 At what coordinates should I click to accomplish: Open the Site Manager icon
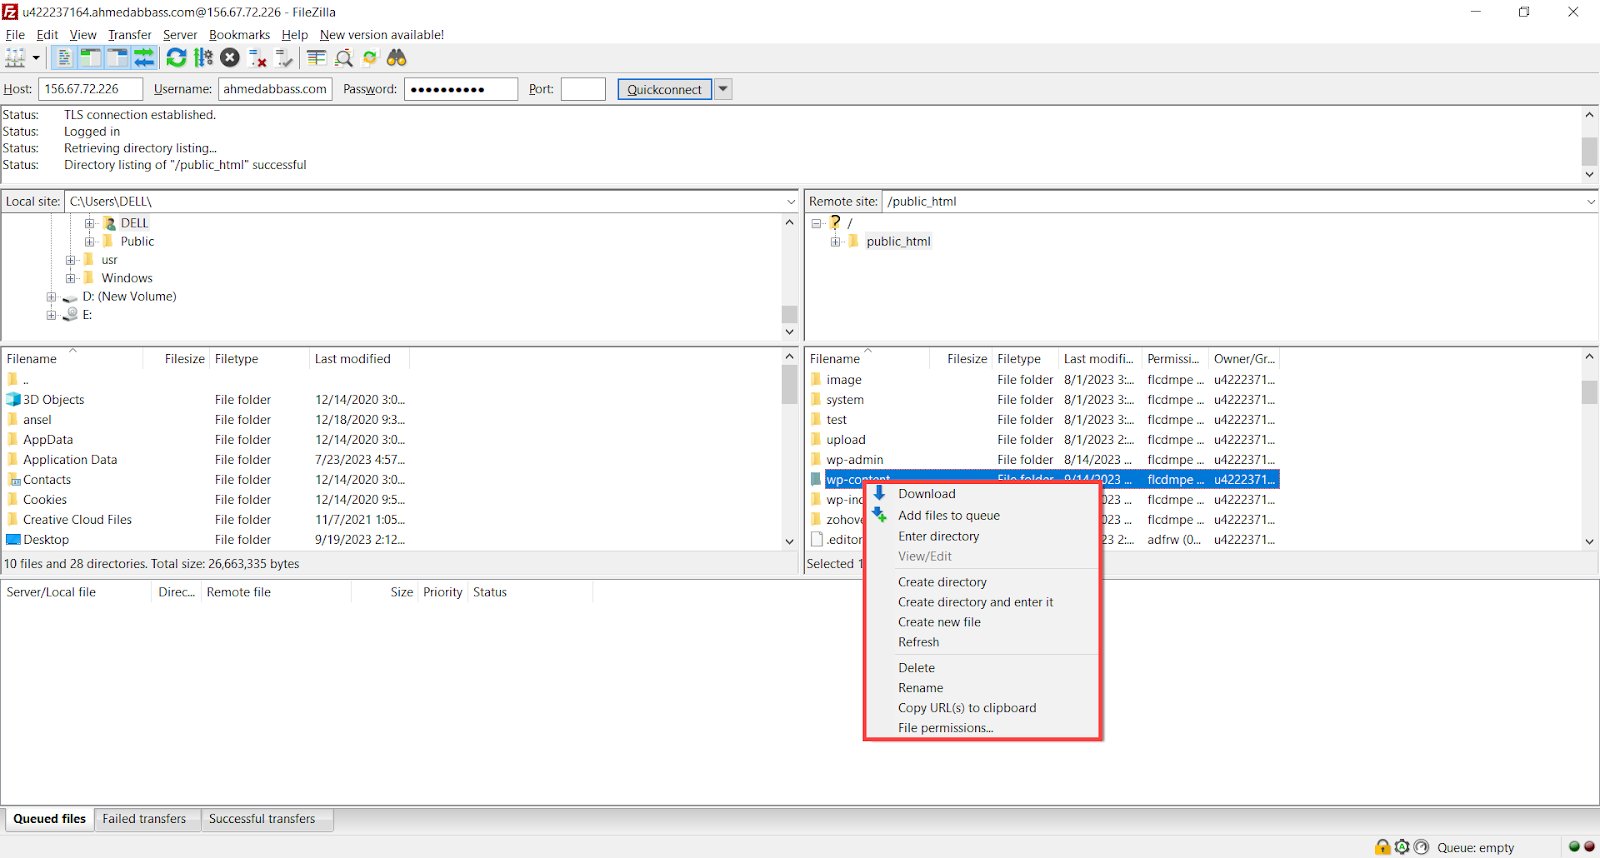pos(15,58)
